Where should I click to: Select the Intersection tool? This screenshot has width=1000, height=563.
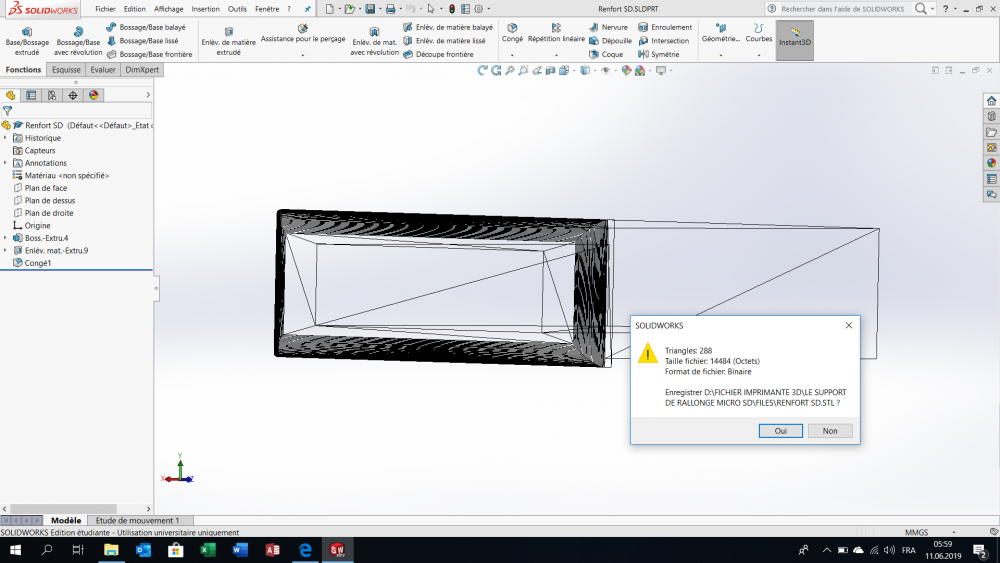(664, 41)
